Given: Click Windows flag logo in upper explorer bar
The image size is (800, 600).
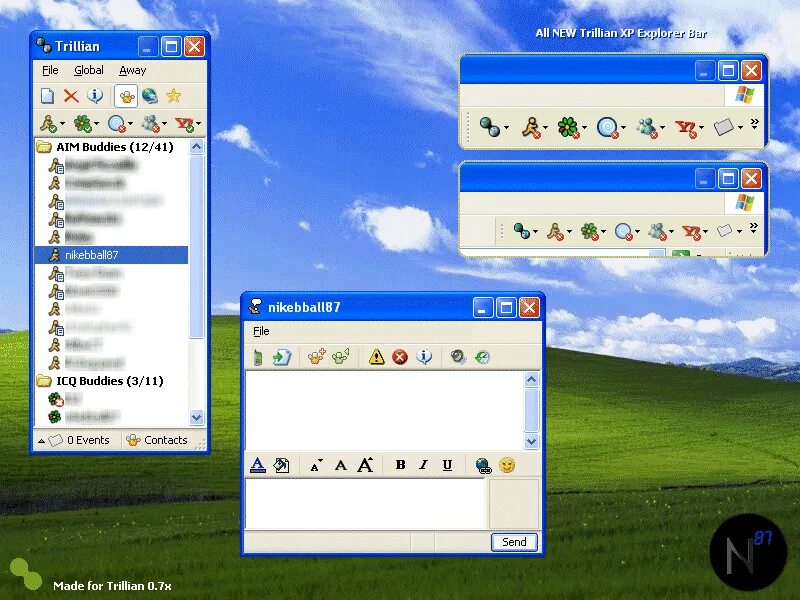Looking at the screenshot, I should click(744, 95).
